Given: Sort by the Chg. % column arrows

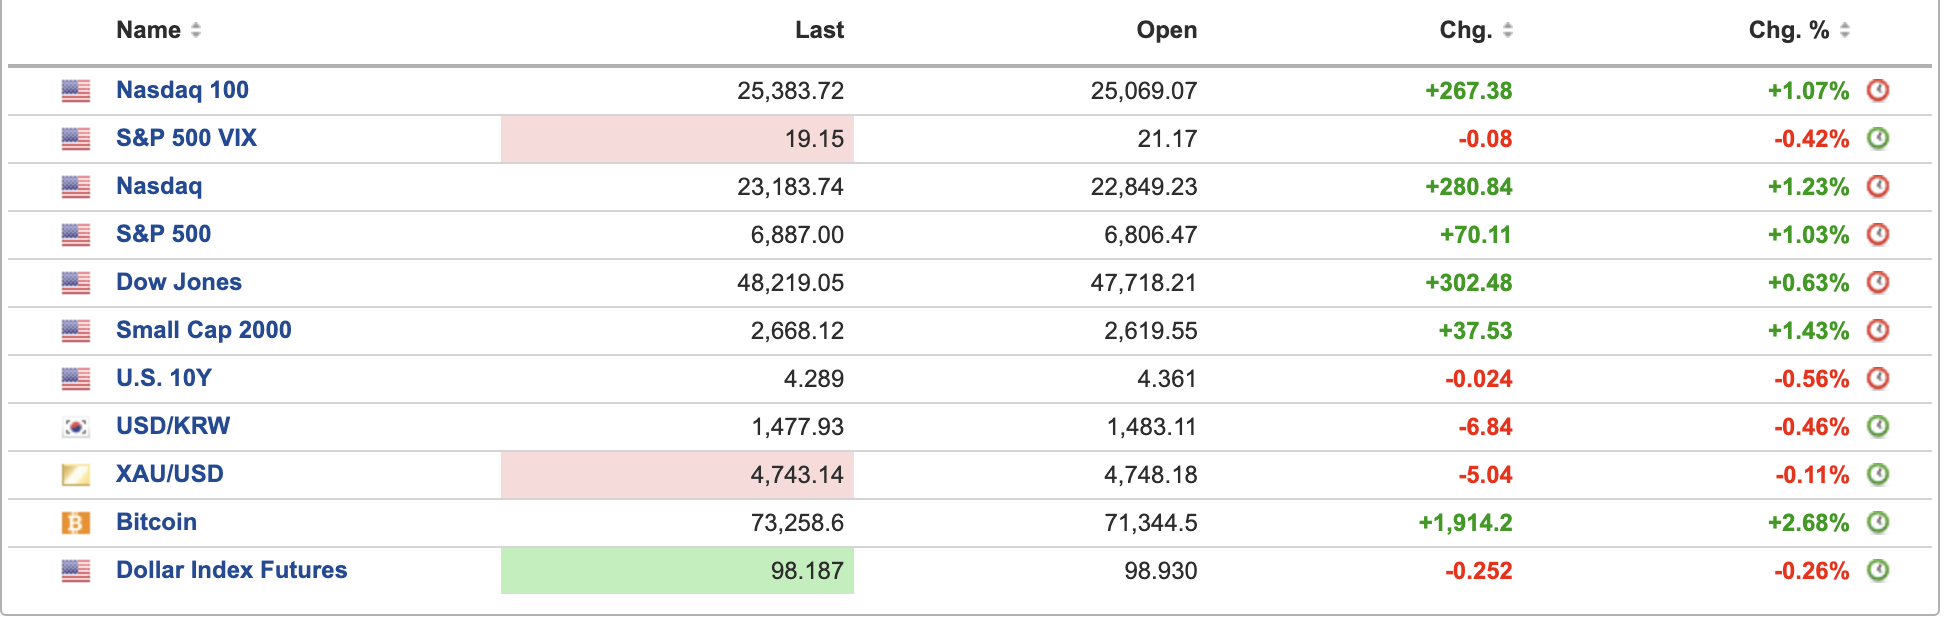Looking at the screenshot, I should pos(1844,31).
